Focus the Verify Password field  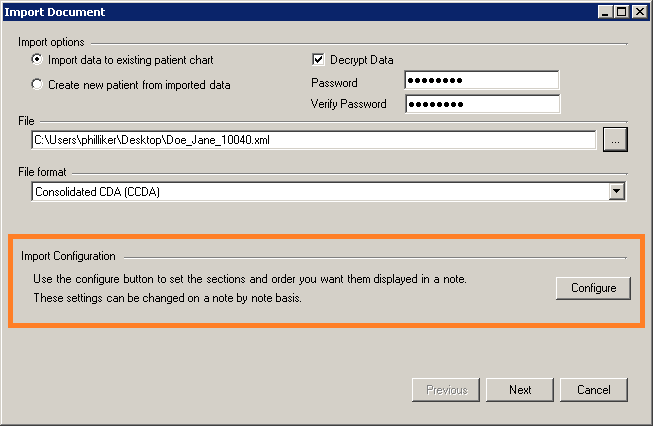(x=481, y=104)
